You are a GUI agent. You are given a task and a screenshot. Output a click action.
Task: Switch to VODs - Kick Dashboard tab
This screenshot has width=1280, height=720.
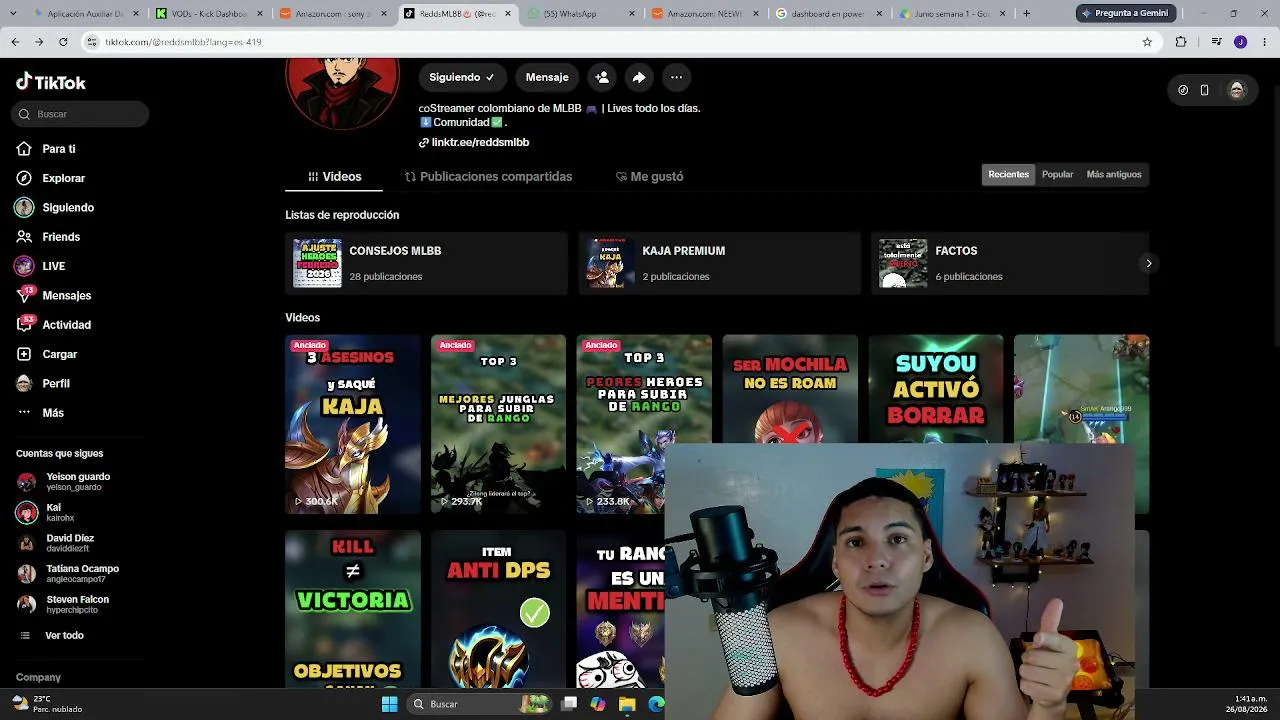click(211, 13)
